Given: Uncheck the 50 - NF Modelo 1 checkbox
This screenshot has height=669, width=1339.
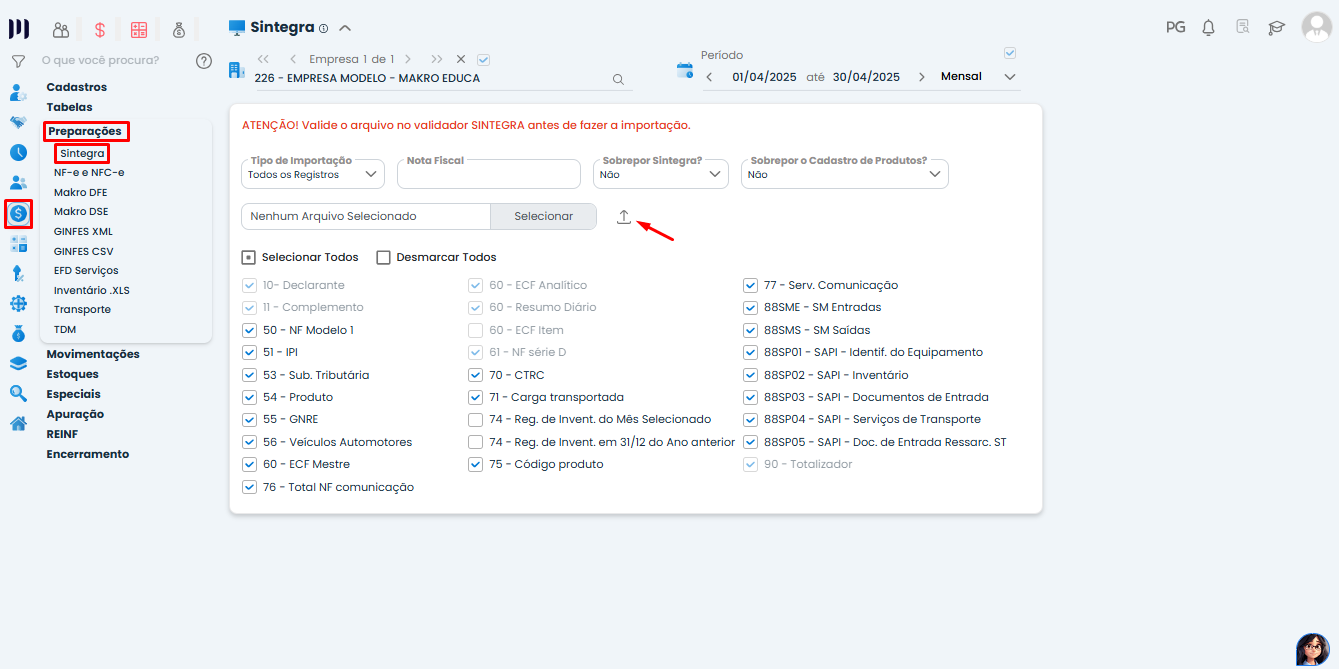Looking at the screenshot, I should [x=250, y=330].
